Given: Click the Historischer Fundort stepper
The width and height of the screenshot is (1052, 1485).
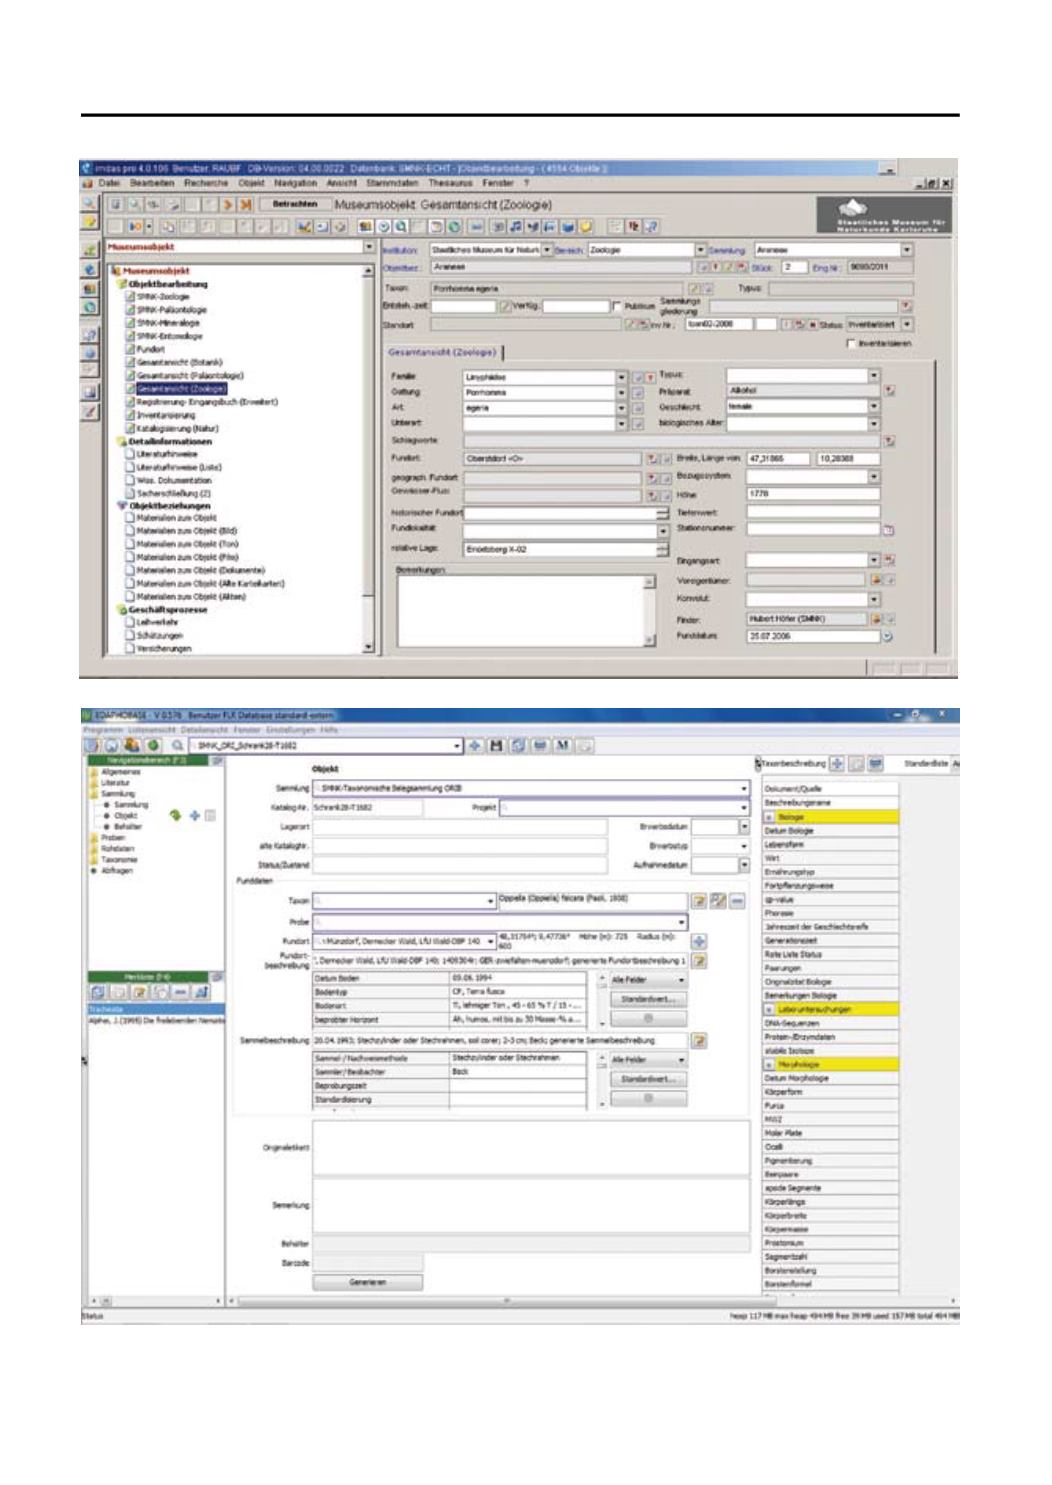Looking at the screenshot, I should pos(662,513).
